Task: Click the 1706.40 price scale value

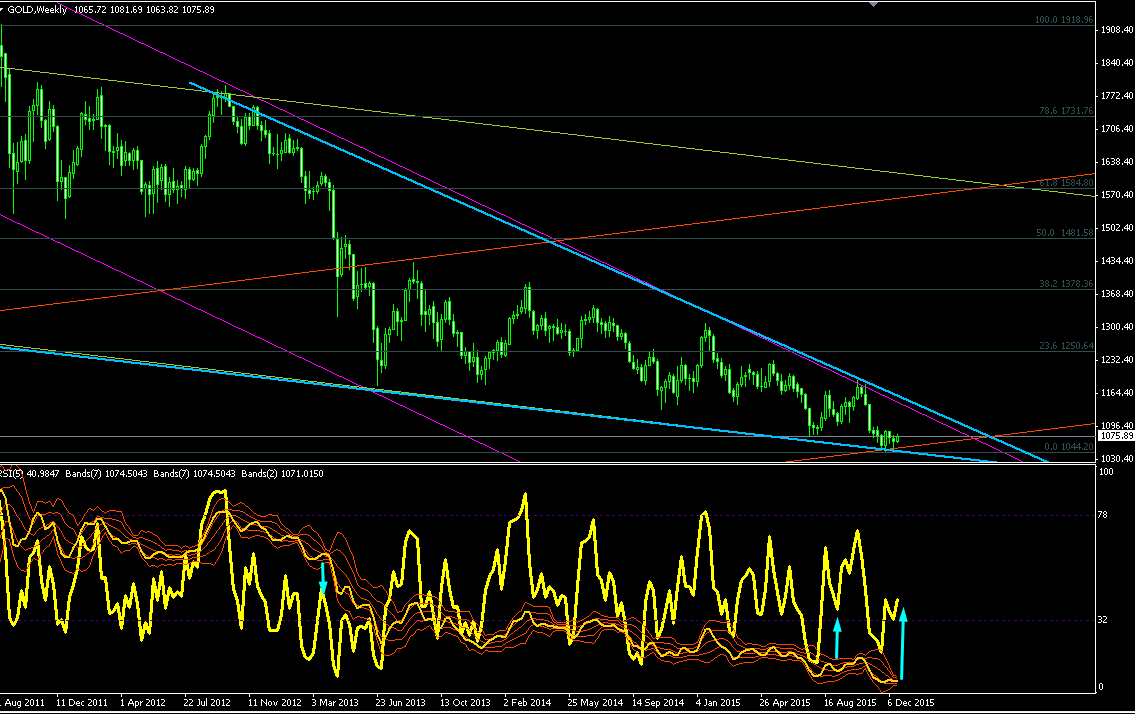Action: pyautogui.click(x=1117, y=129)
